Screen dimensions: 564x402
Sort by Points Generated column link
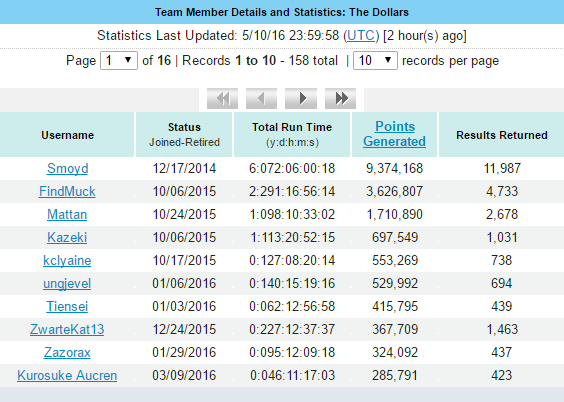click(395, 134)
